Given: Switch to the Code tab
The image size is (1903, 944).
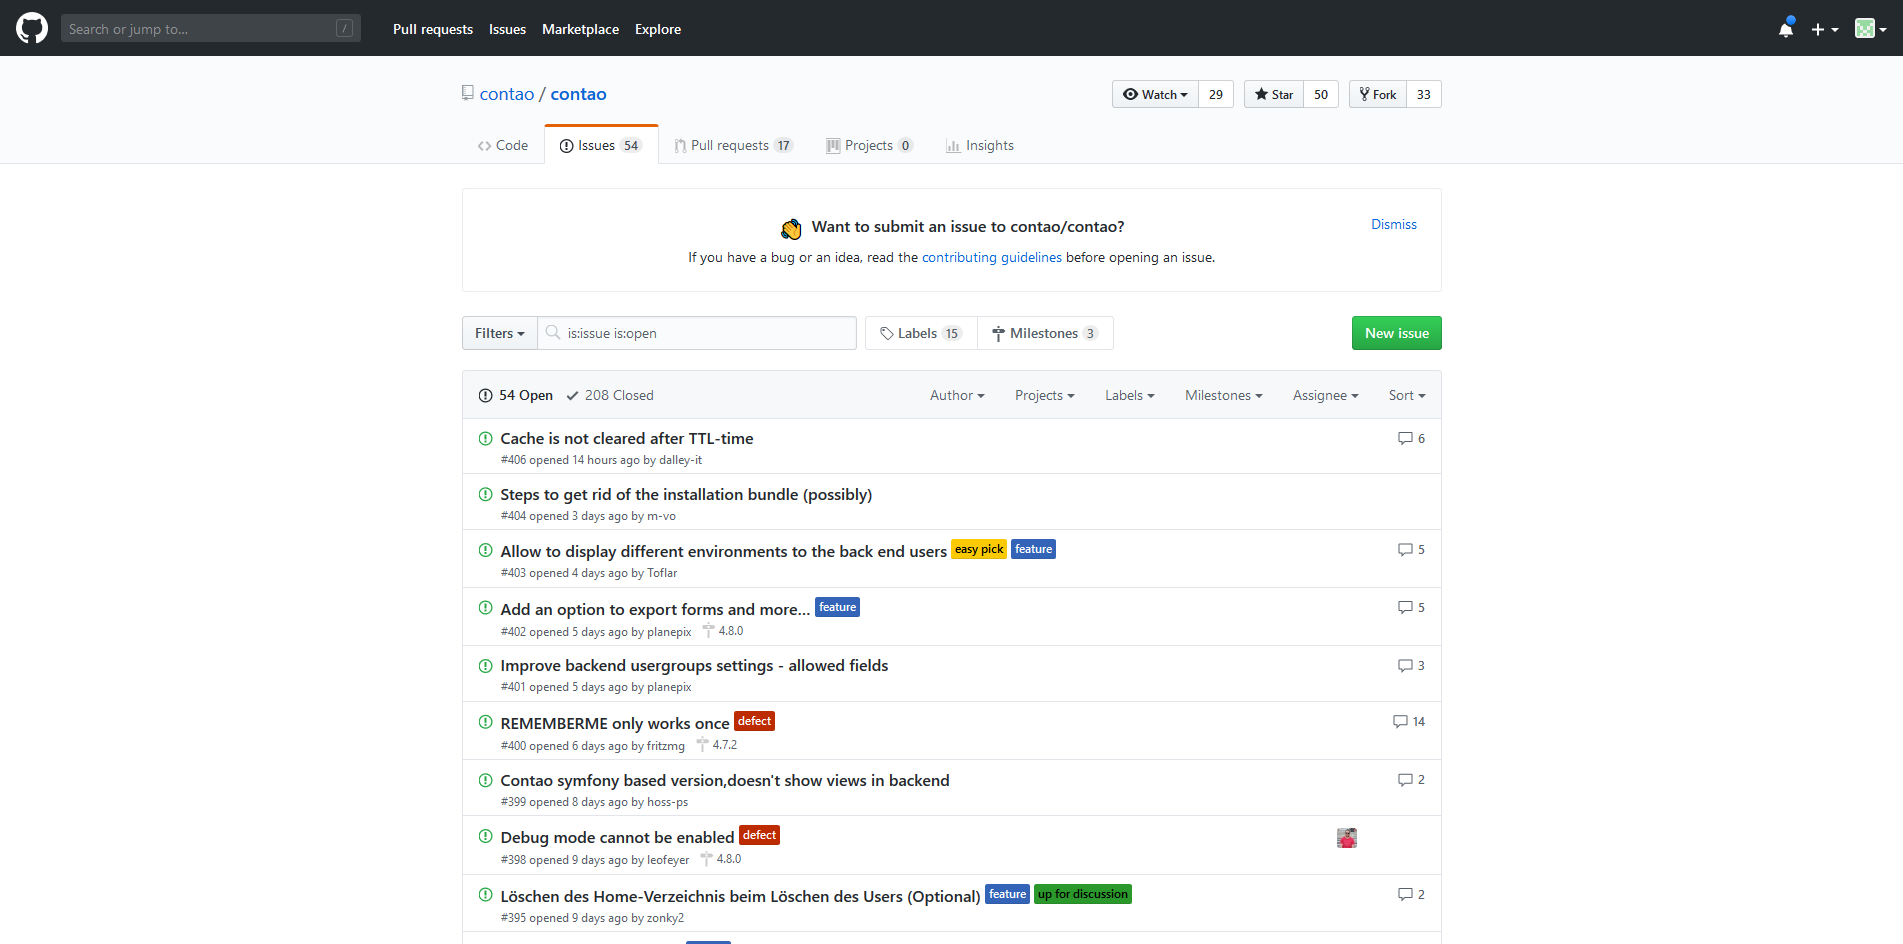Looking at the screenshot, I should [x=502, y=145].
